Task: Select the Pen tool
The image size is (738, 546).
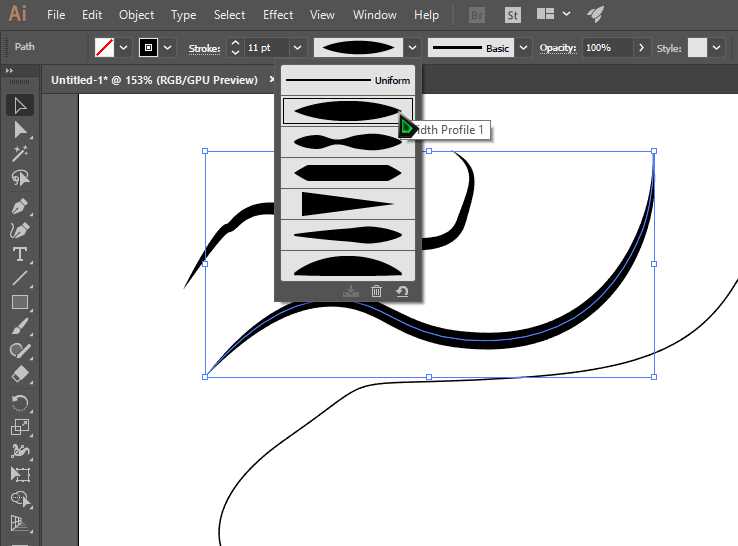Action: point(20,206)
